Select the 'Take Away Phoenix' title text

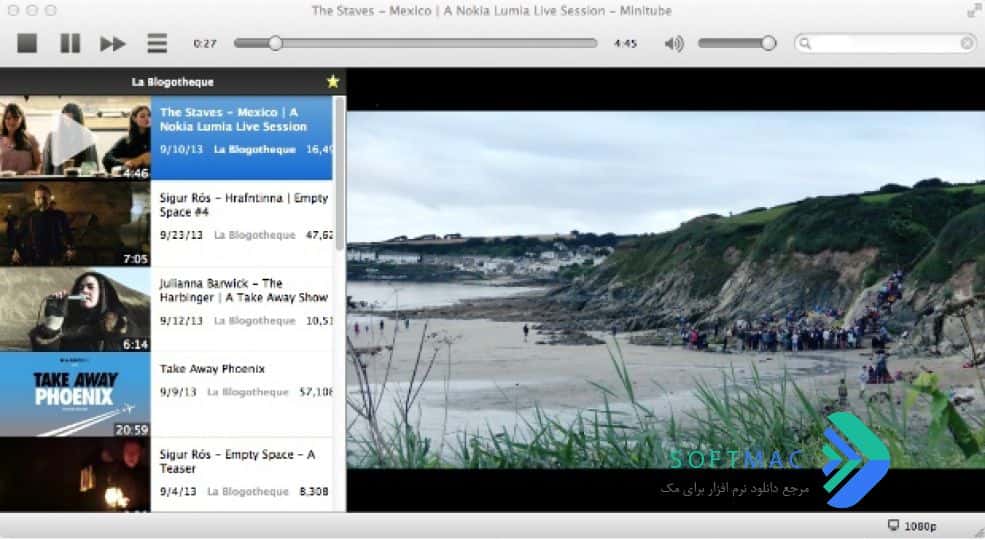(x=212, y=369)
